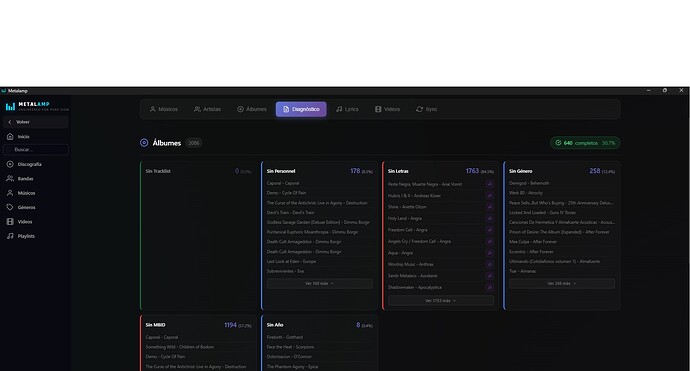Open the Lyrics tab

[347, 109]
